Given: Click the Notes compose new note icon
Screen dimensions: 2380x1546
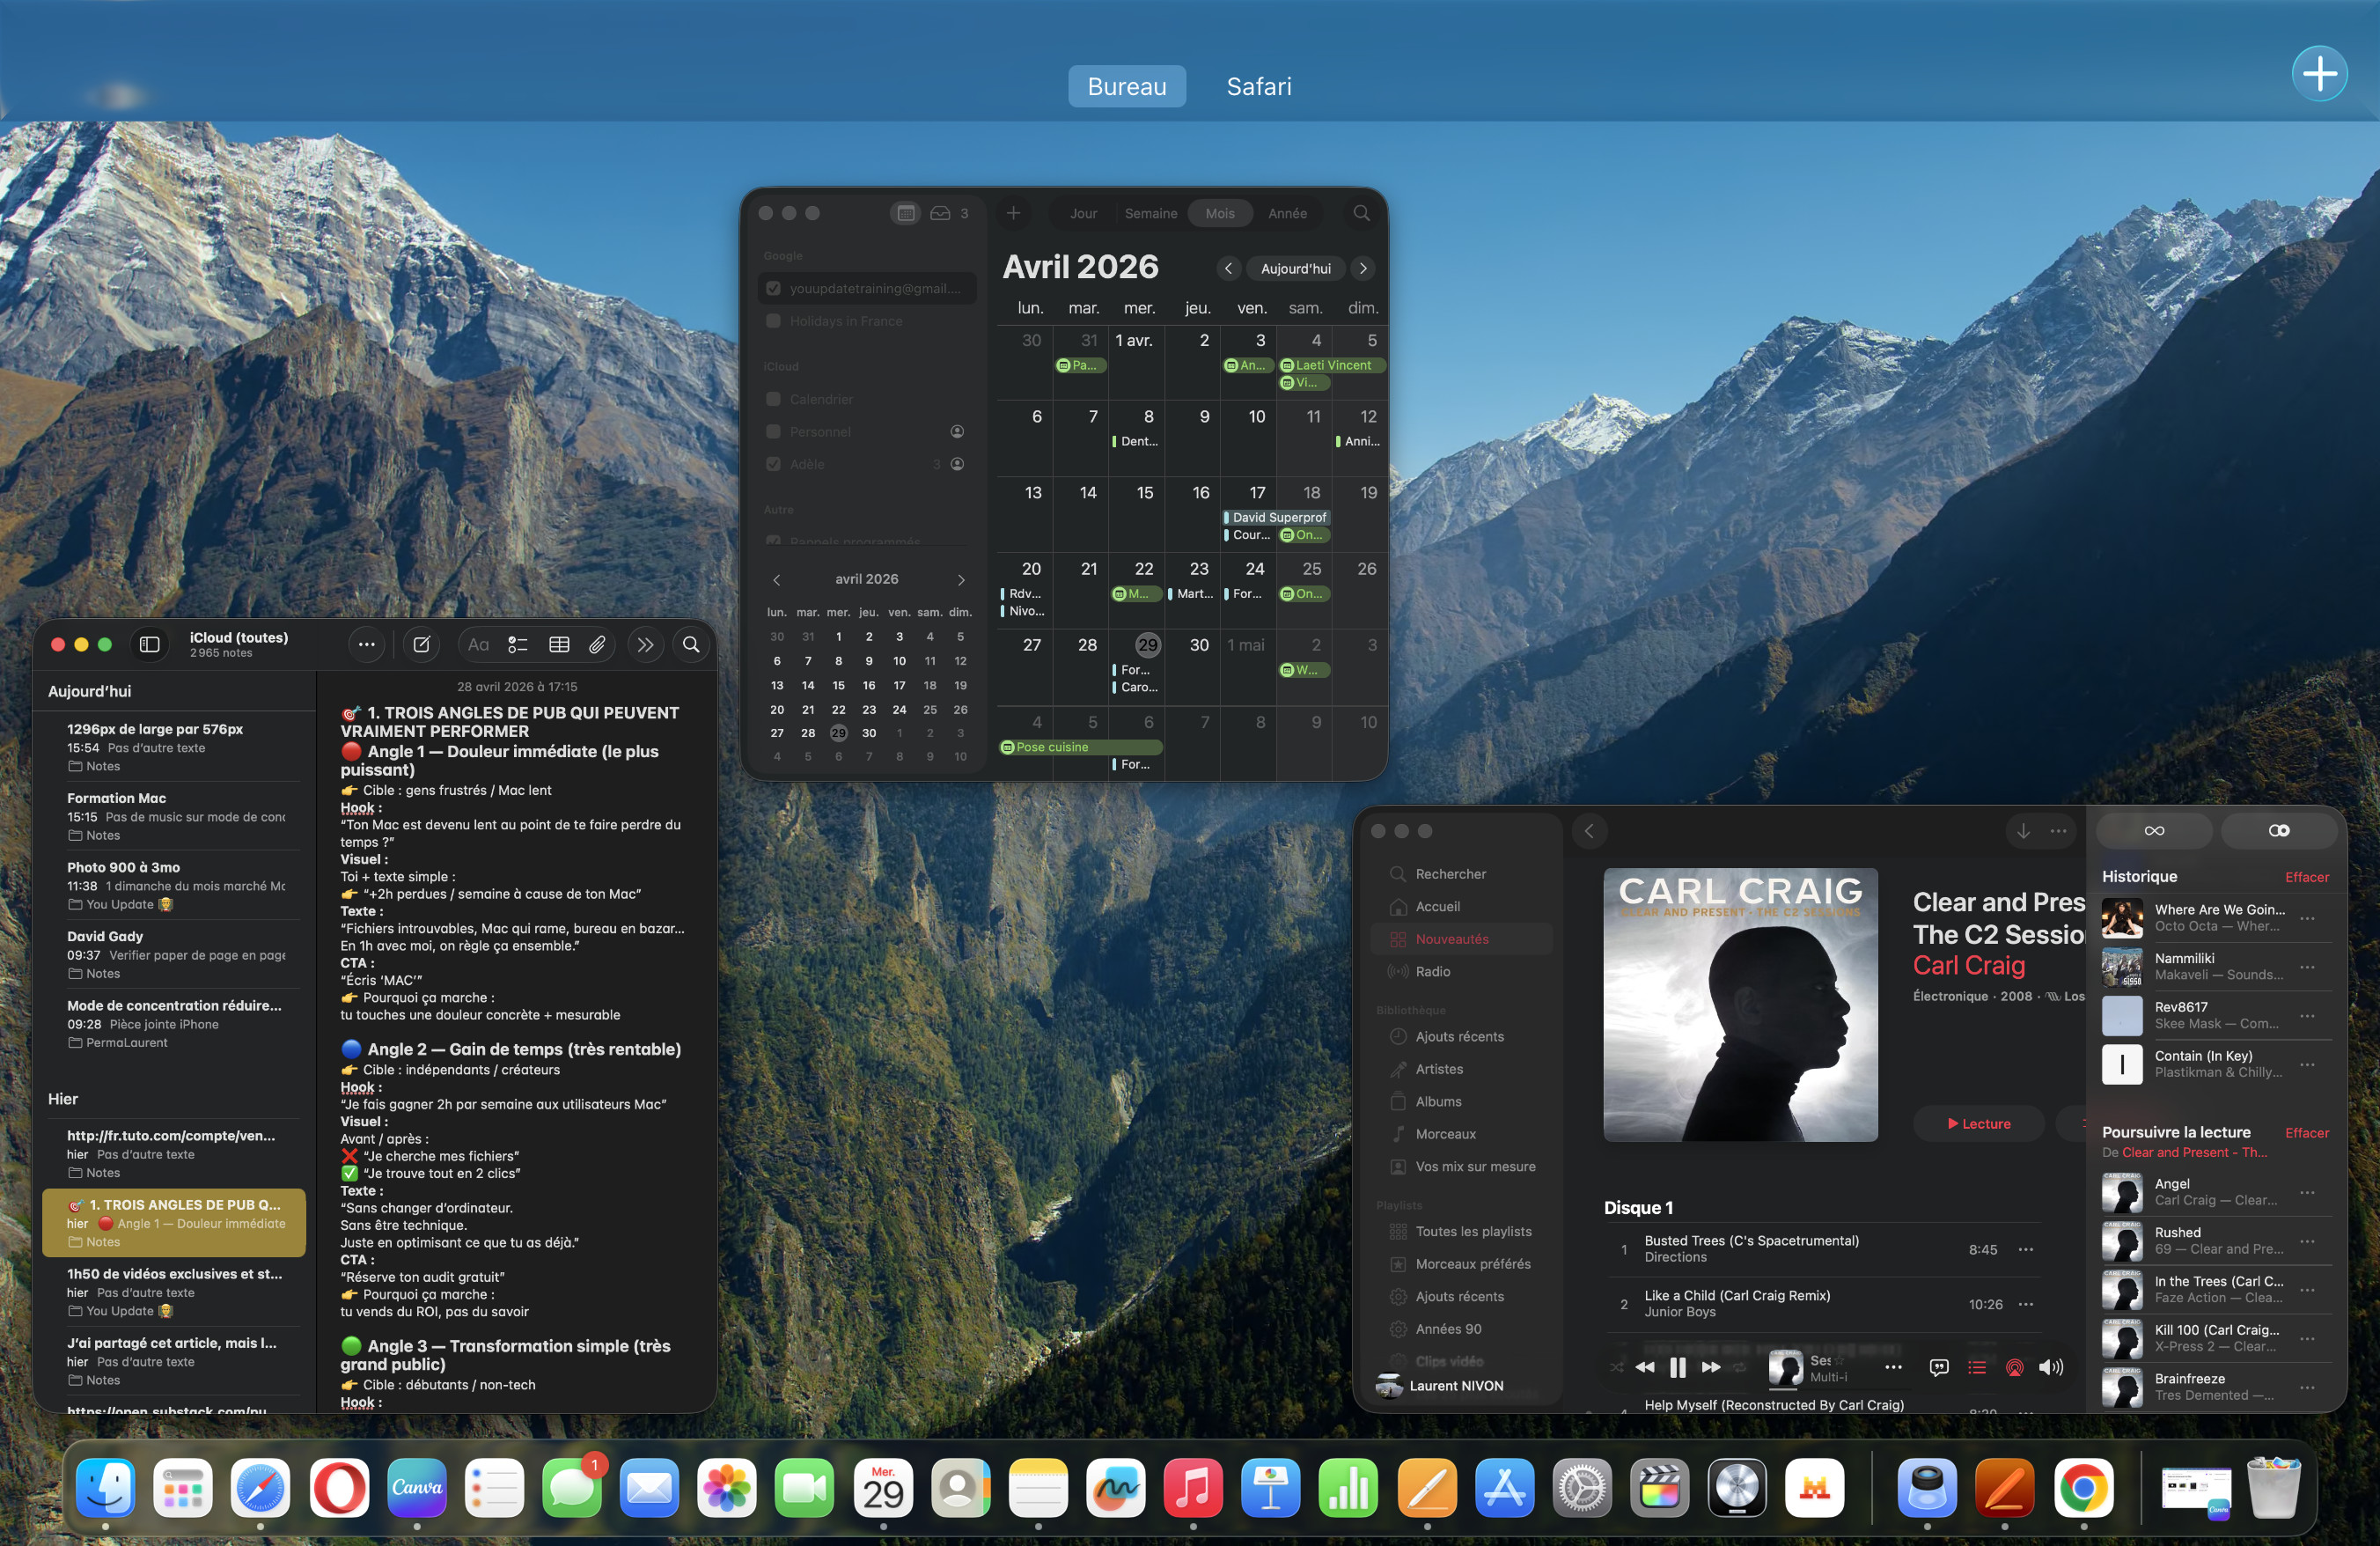Looking at the screenshot, I should pyautogui.click(x=422, y=645).
